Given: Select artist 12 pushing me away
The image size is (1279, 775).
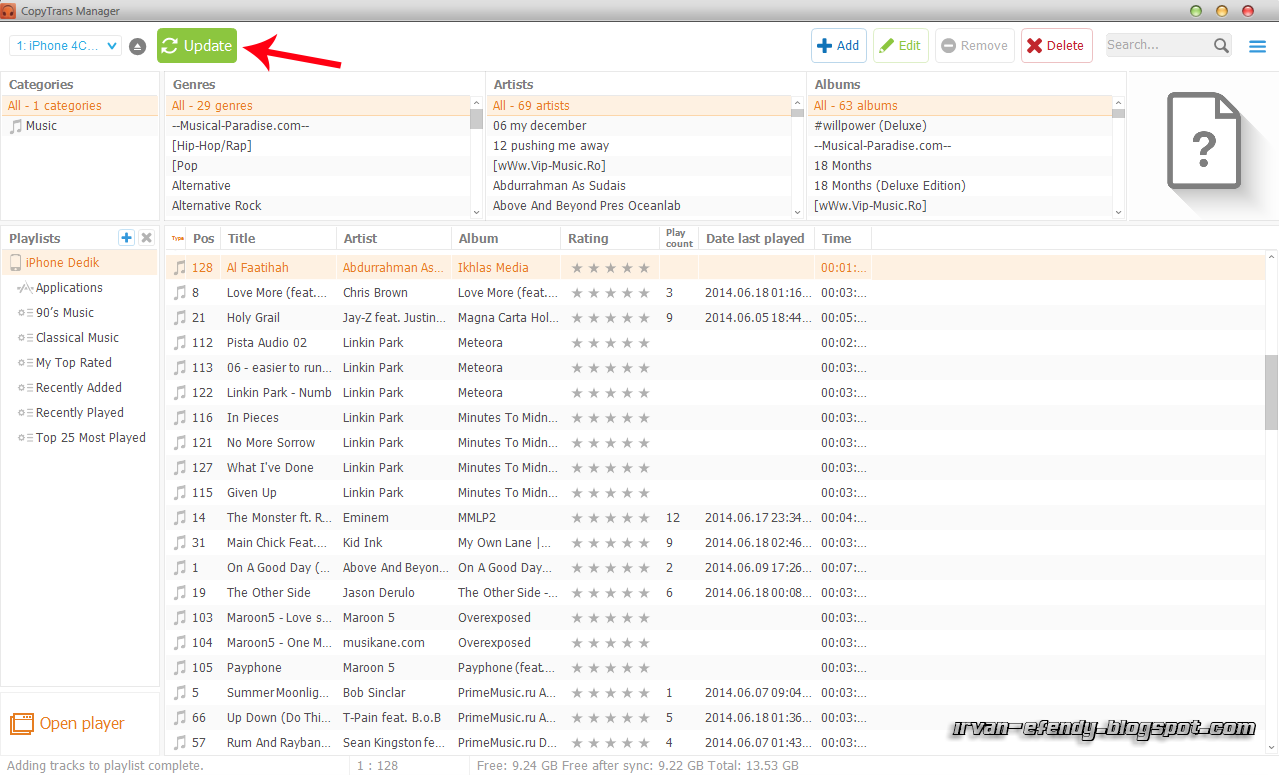Looking at the screenshot, I should coord(638,146).
